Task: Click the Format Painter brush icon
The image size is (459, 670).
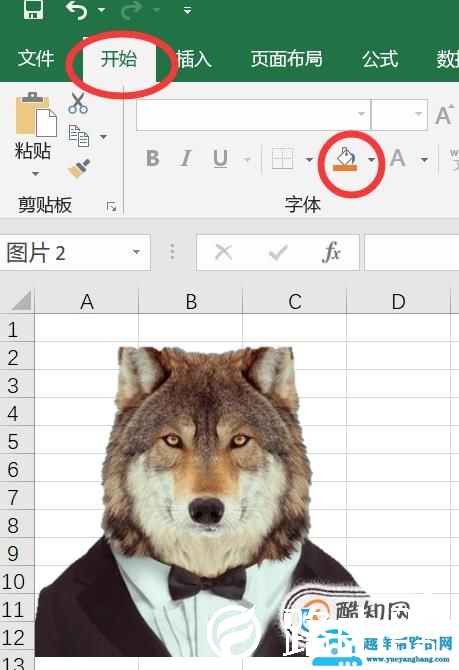Action: (79, 168)
